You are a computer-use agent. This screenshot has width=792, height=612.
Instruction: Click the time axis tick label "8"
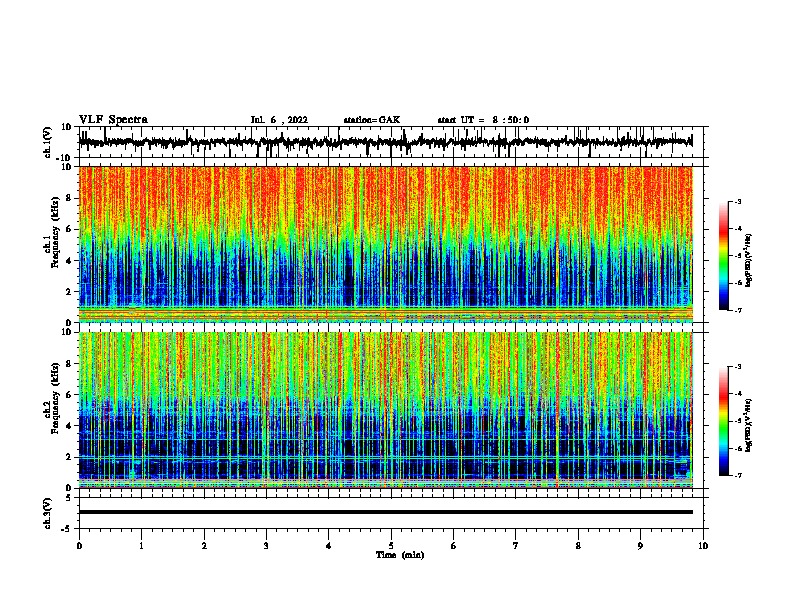578,546
